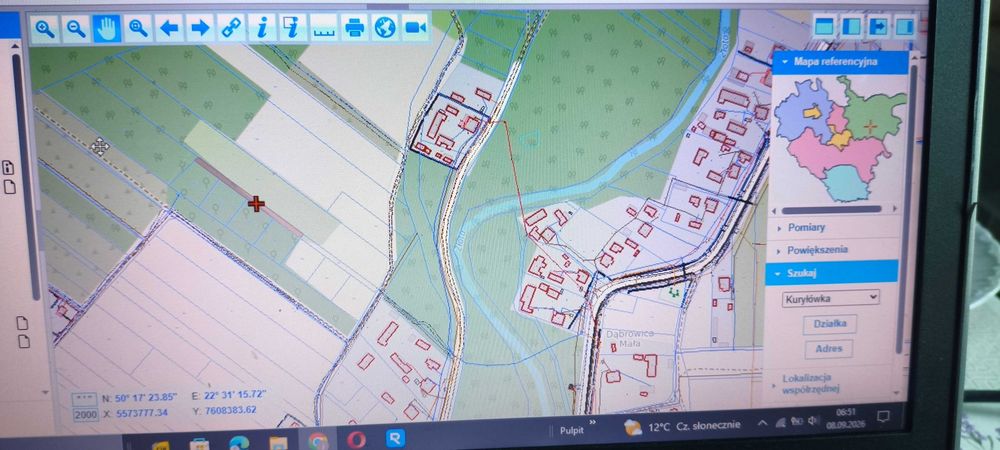This screenshot has width=1000, height=450.
Task: Open Microsoft Edge from taskbar
Action: coord(239,444)
